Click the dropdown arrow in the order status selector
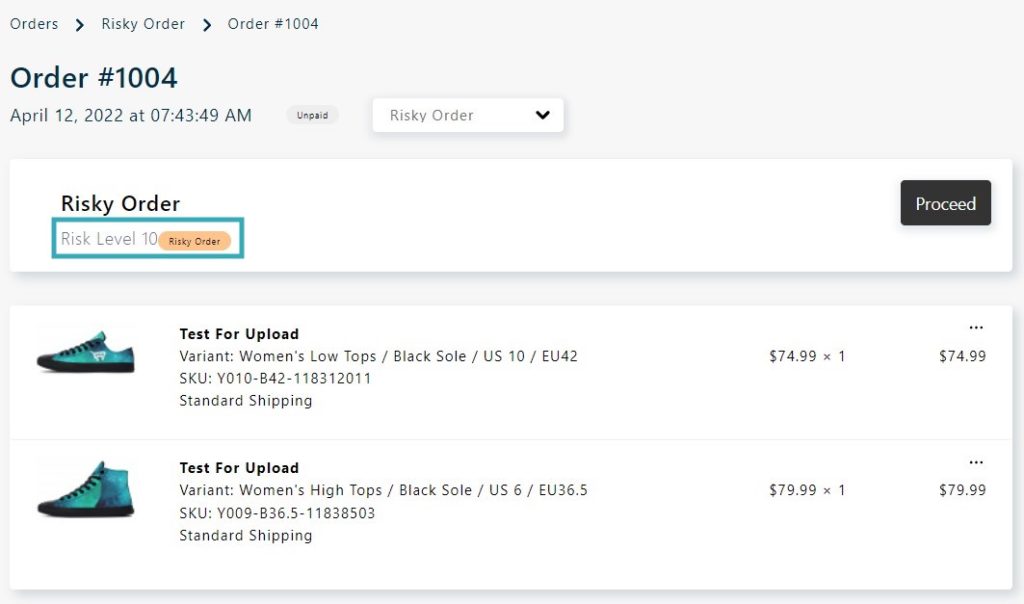 (x=542, y=115)
